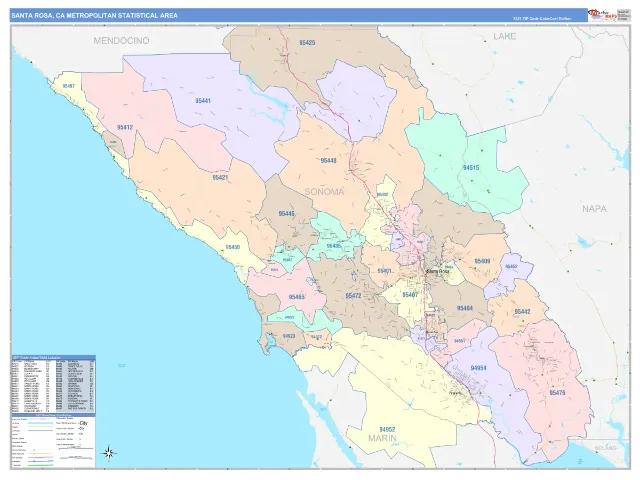Select ZIP code label 95472
This screenshot has height=480, width=640.
tap(353, 296)
